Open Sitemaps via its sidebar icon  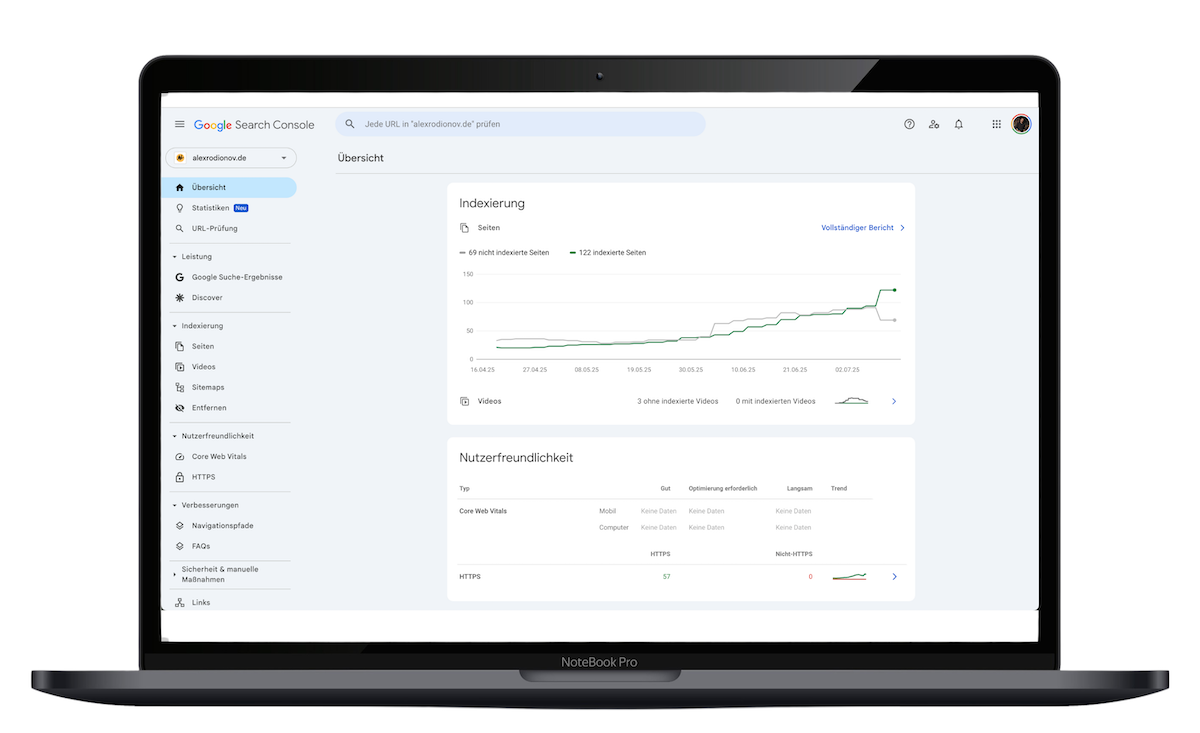pyautogui.click(x=180, y=387)
